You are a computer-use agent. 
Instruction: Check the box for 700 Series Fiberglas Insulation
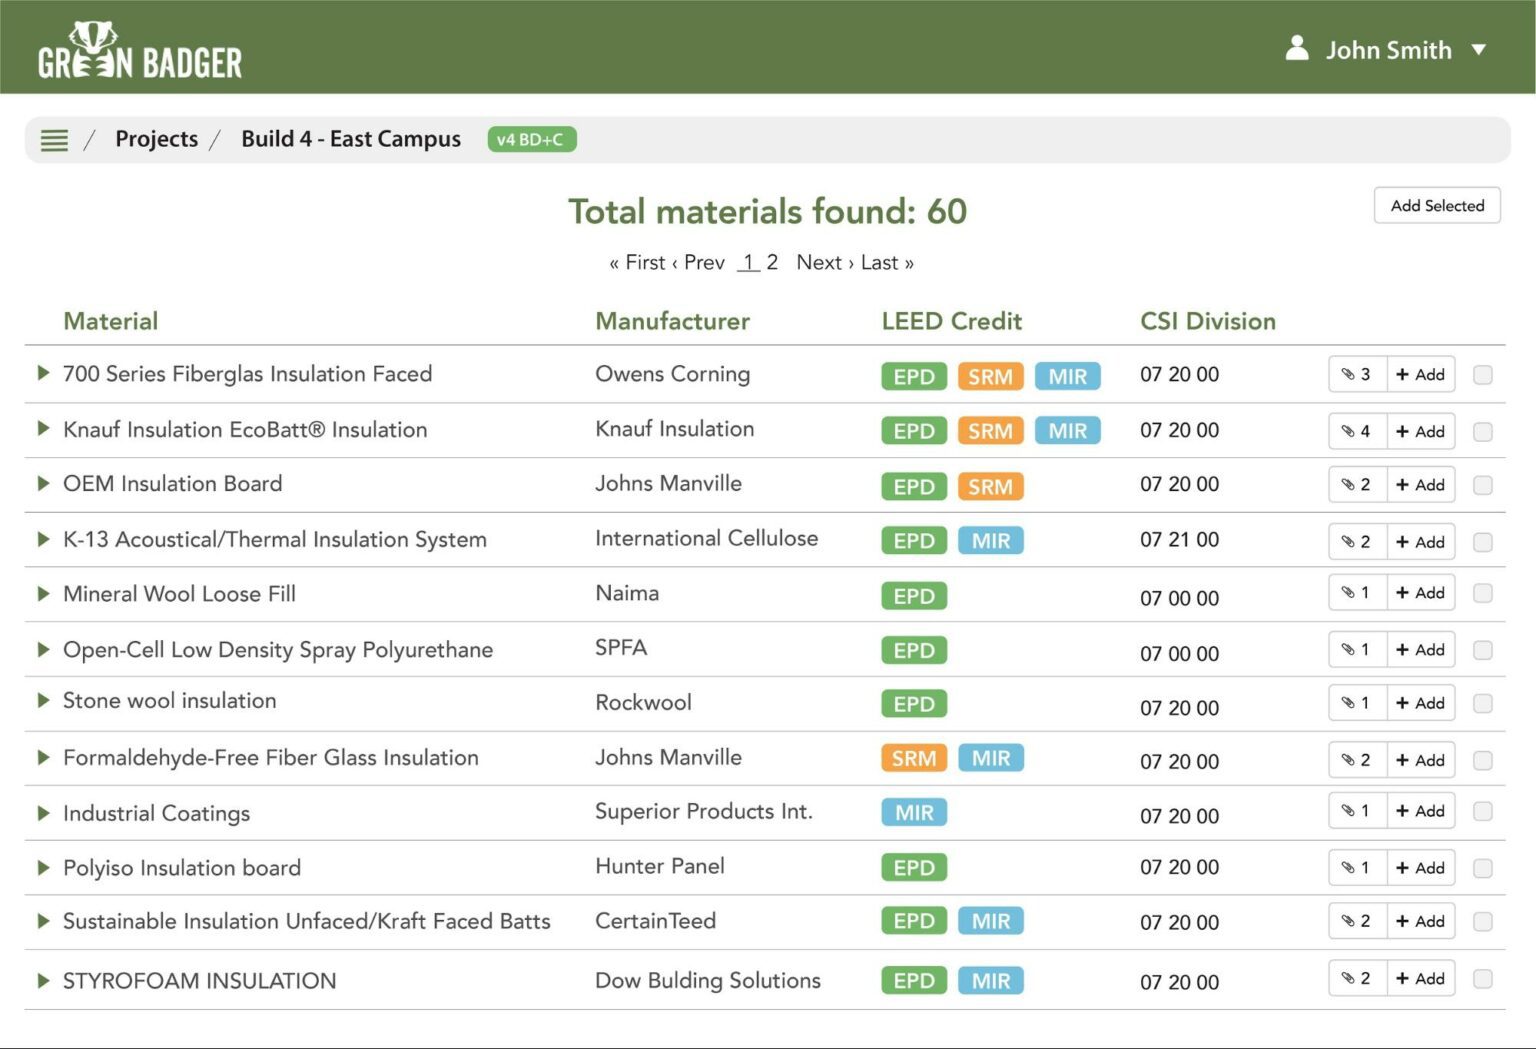click(x=1483, y=375)
